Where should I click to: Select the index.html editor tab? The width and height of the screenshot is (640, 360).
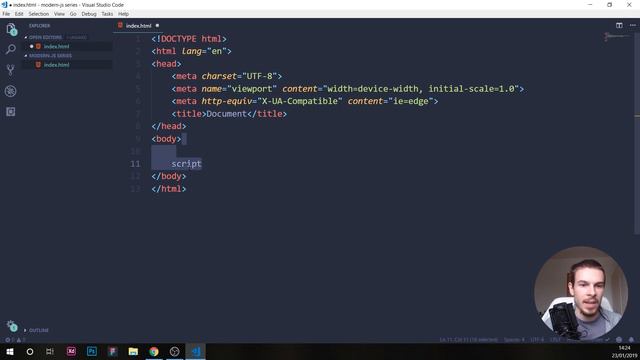(138, 25)
